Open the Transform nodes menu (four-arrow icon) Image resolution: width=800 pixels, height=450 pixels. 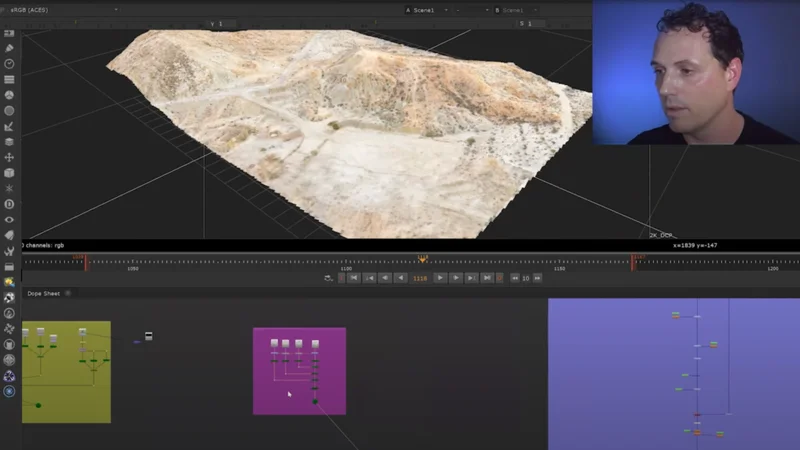tap(9, 157)
